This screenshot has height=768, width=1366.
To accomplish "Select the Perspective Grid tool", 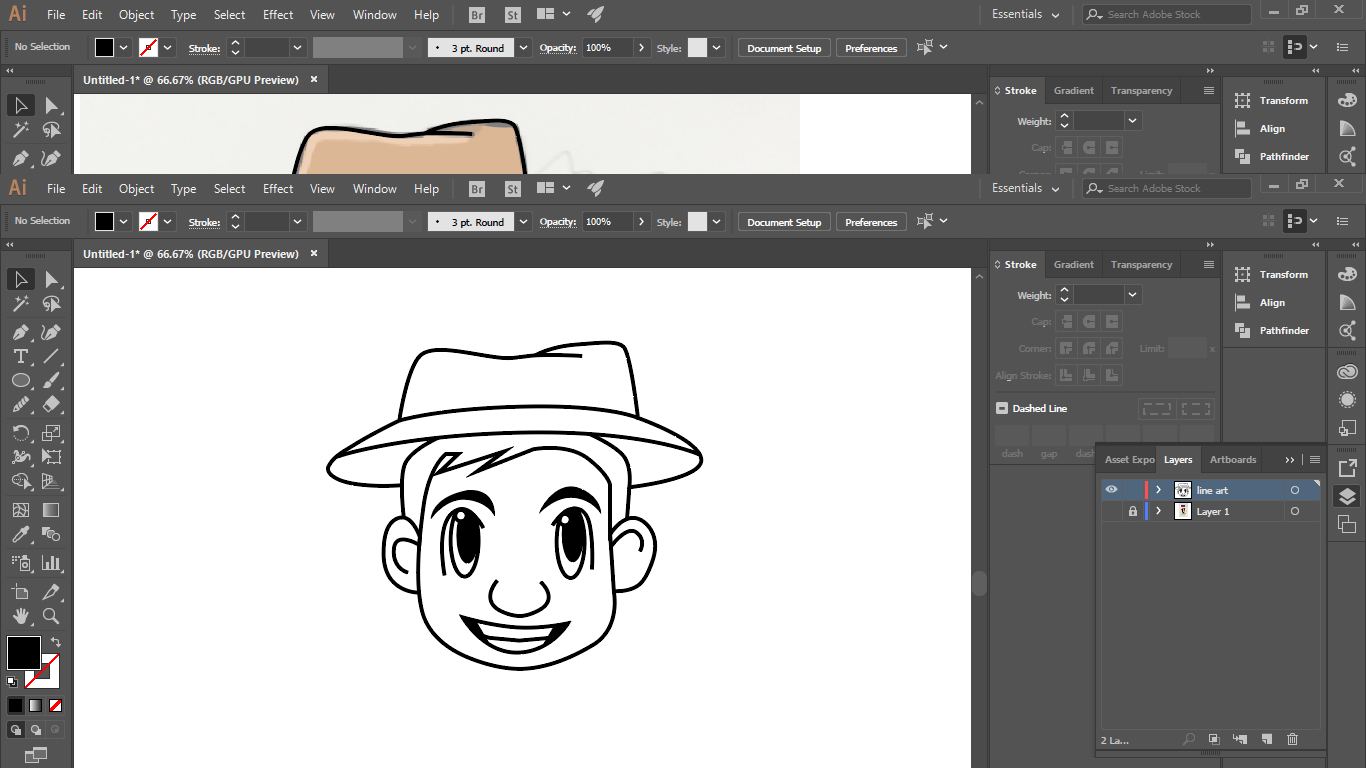I will tap(52, 482).
